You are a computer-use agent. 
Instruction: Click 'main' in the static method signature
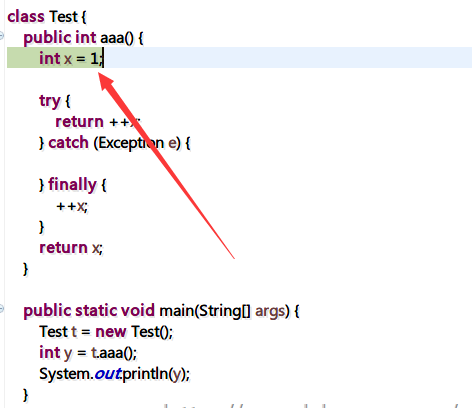point(177,311)
